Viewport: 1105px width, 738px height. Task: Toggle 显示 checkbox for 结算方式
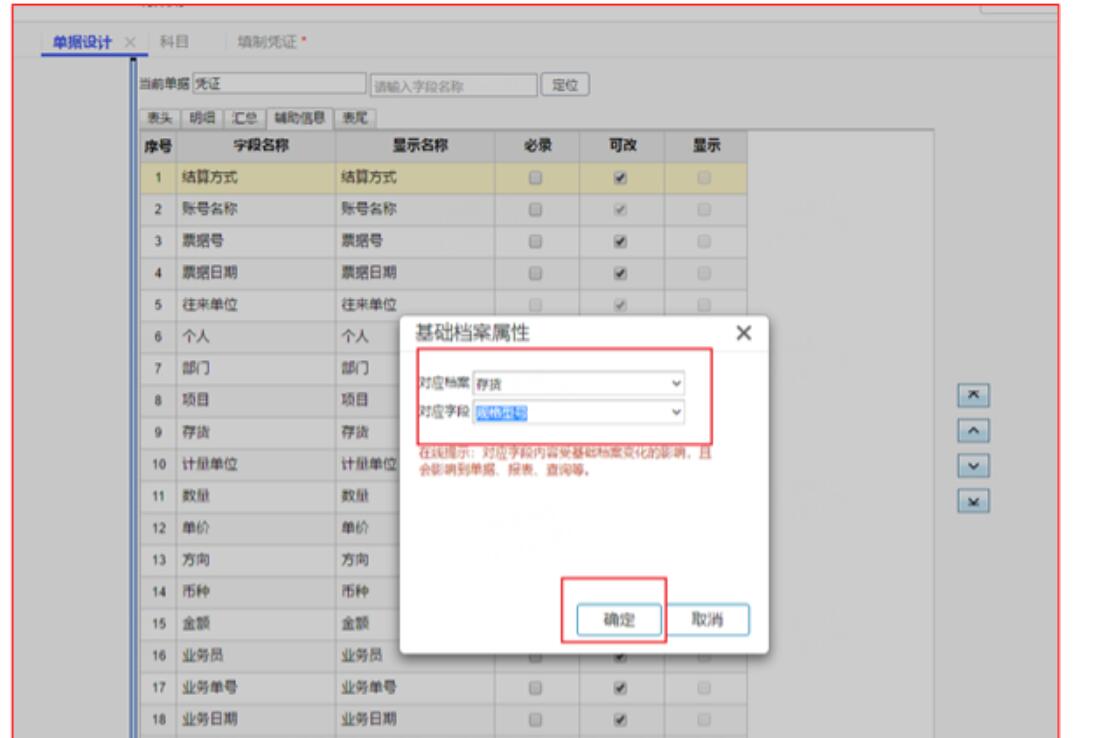pyautogui.click(x=704, y=178)
